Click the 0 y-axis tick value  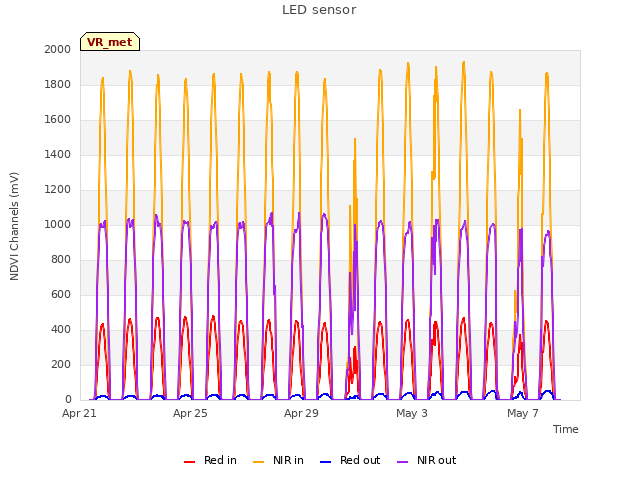[68, 400]
